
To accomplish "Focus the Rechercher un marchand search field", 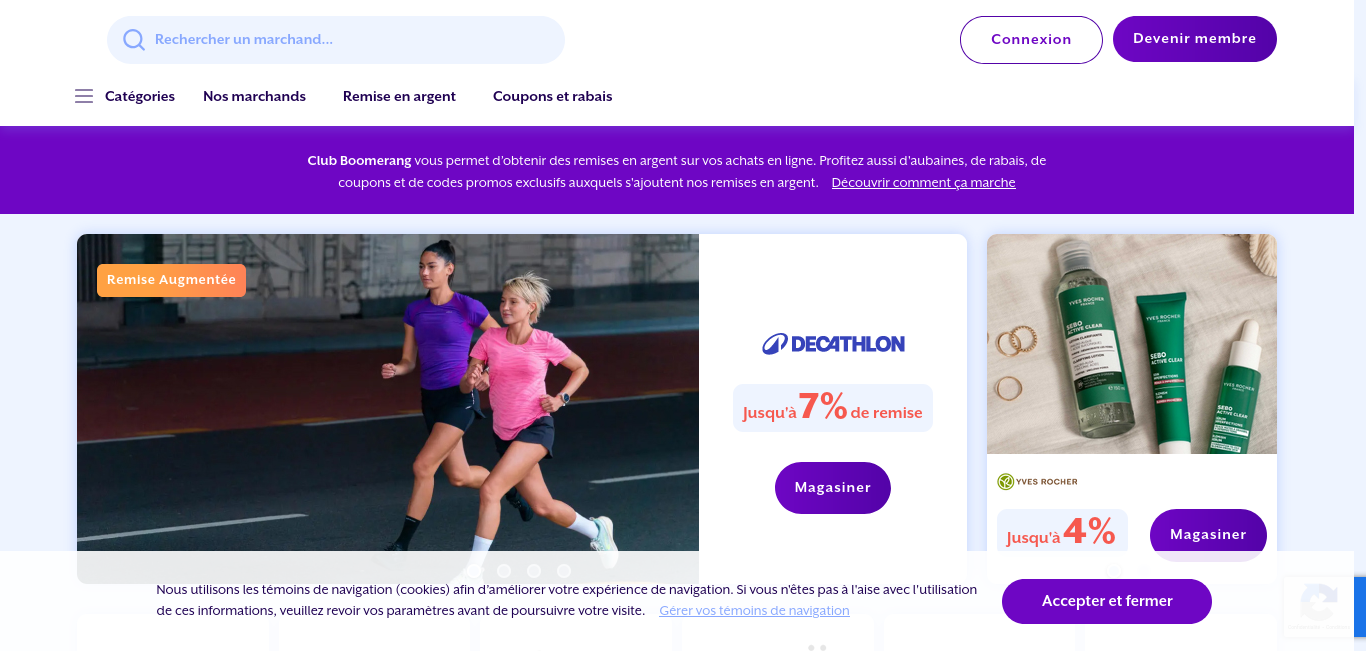I will (x=336, y=40).
